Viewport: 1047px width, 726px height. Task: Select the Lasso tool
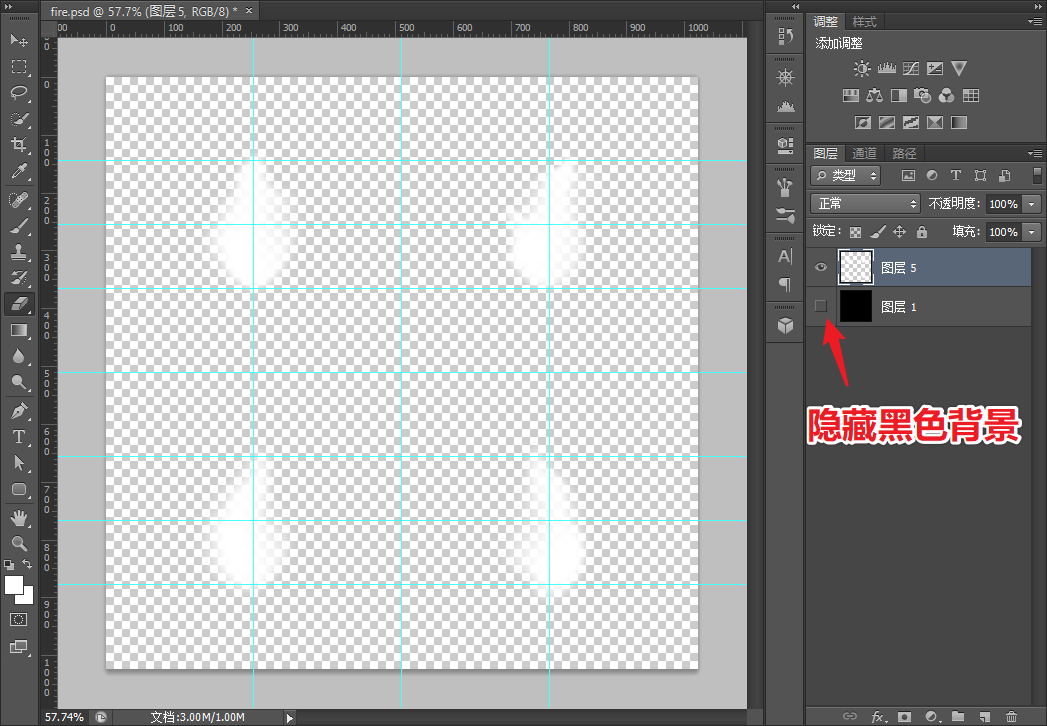tap(19, 93)
